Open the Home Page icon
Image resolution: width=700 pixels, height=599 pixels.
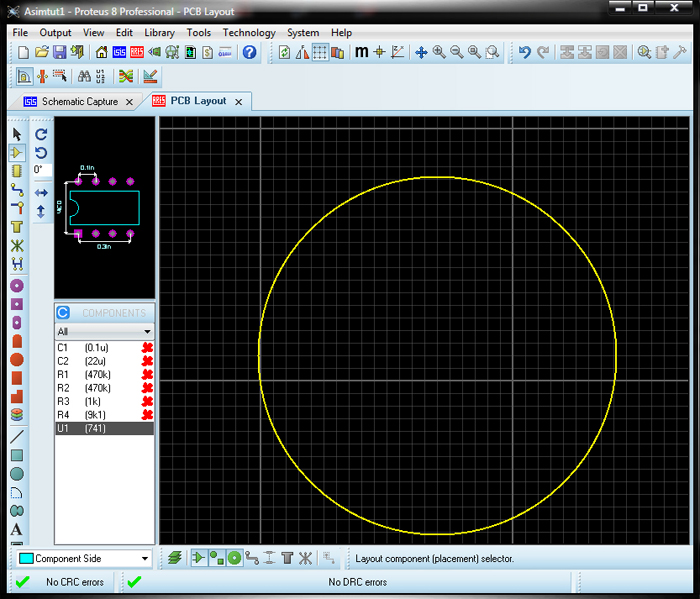[101, 53]
